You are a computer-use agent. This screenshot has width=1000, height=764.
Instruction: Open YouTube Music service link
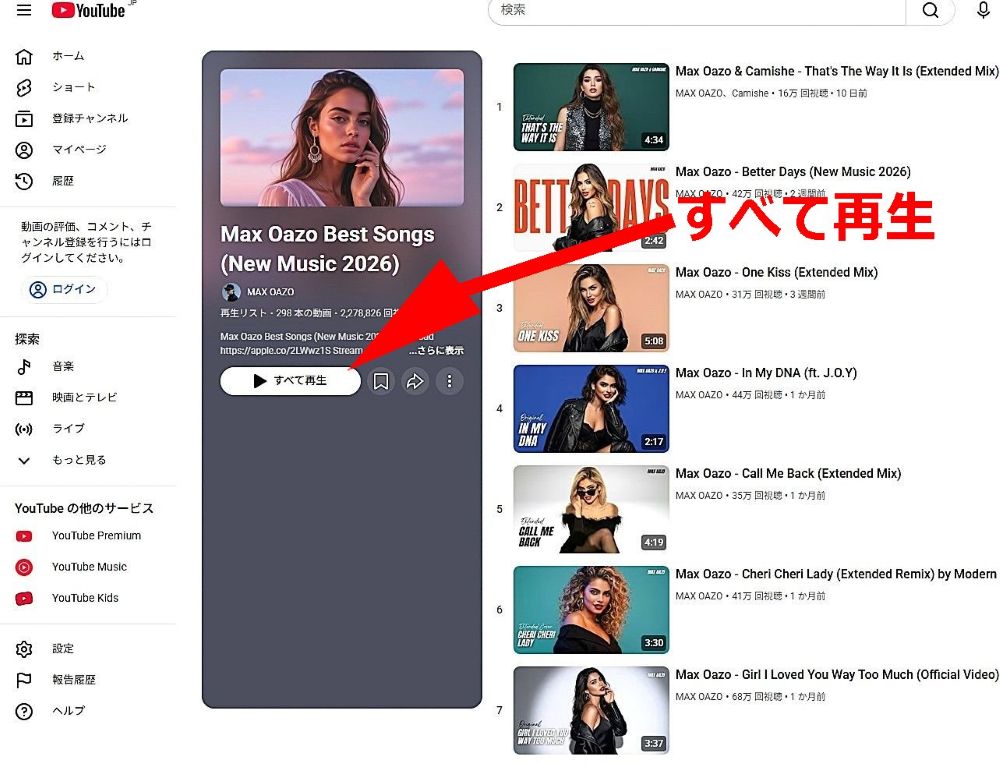point(89,567)
